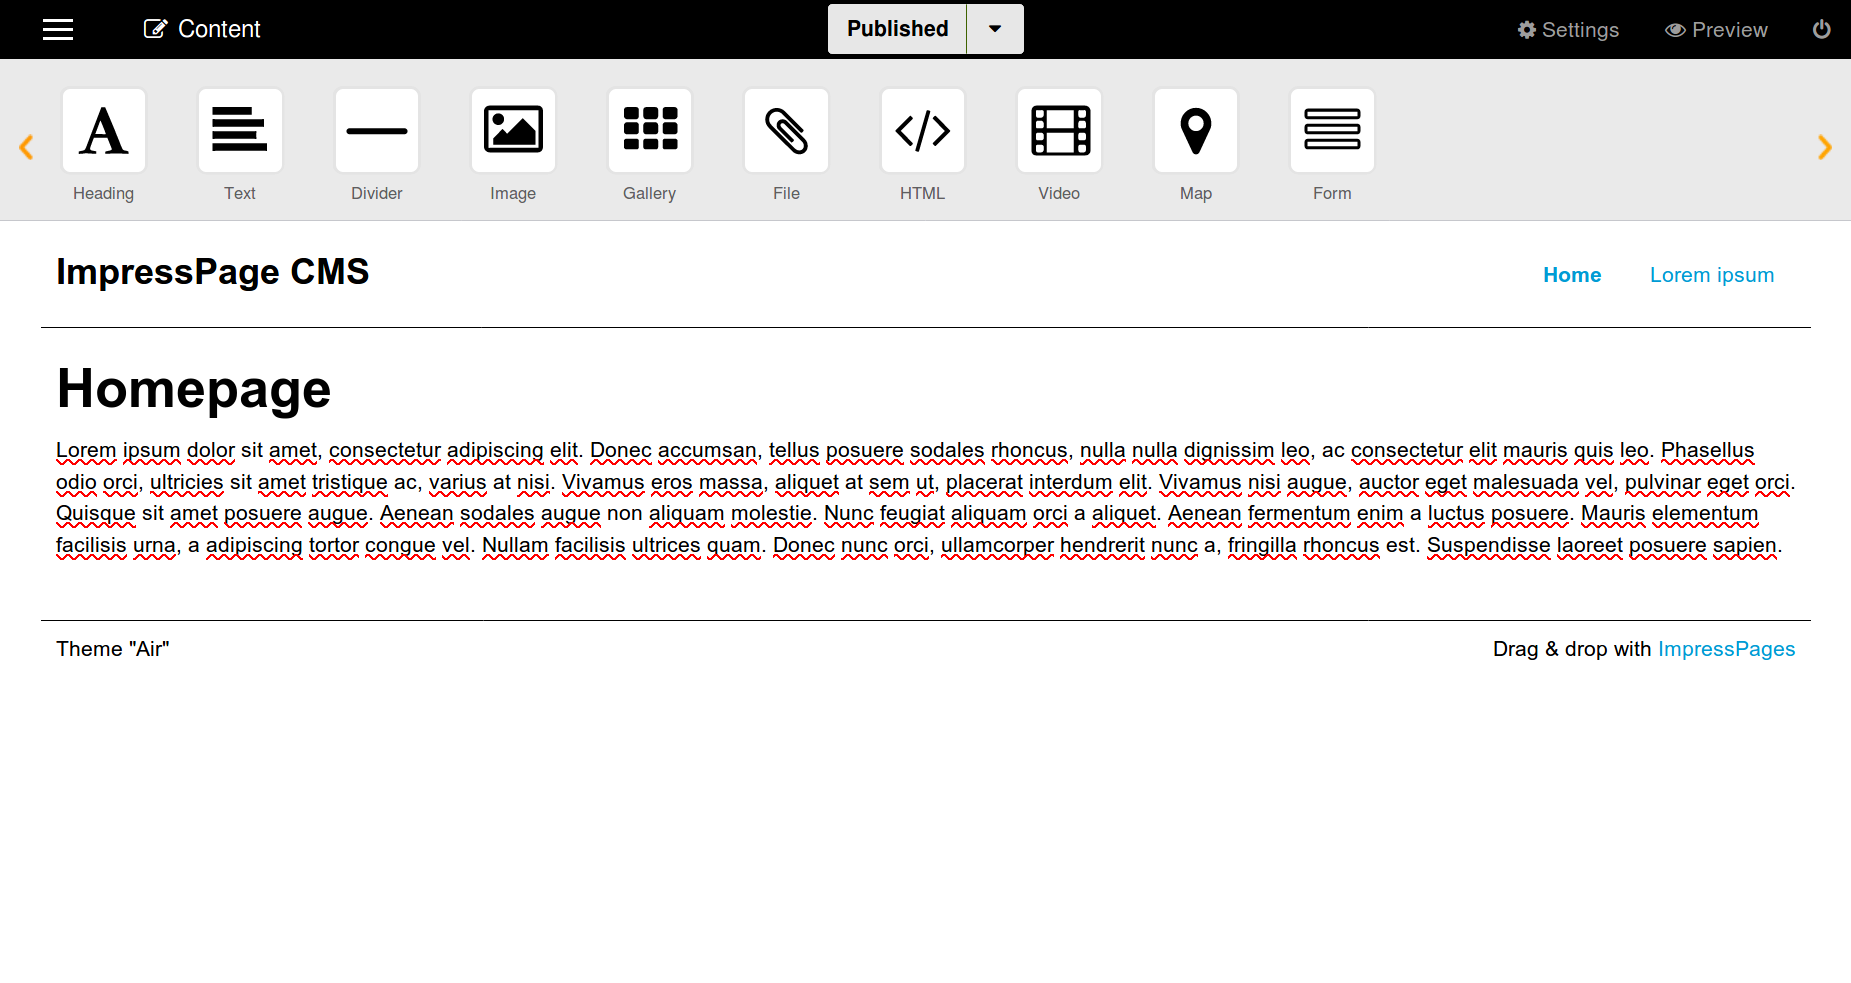Click the Homepage heading
This screenshot has height=983, width=1851.
pos(194,389)
